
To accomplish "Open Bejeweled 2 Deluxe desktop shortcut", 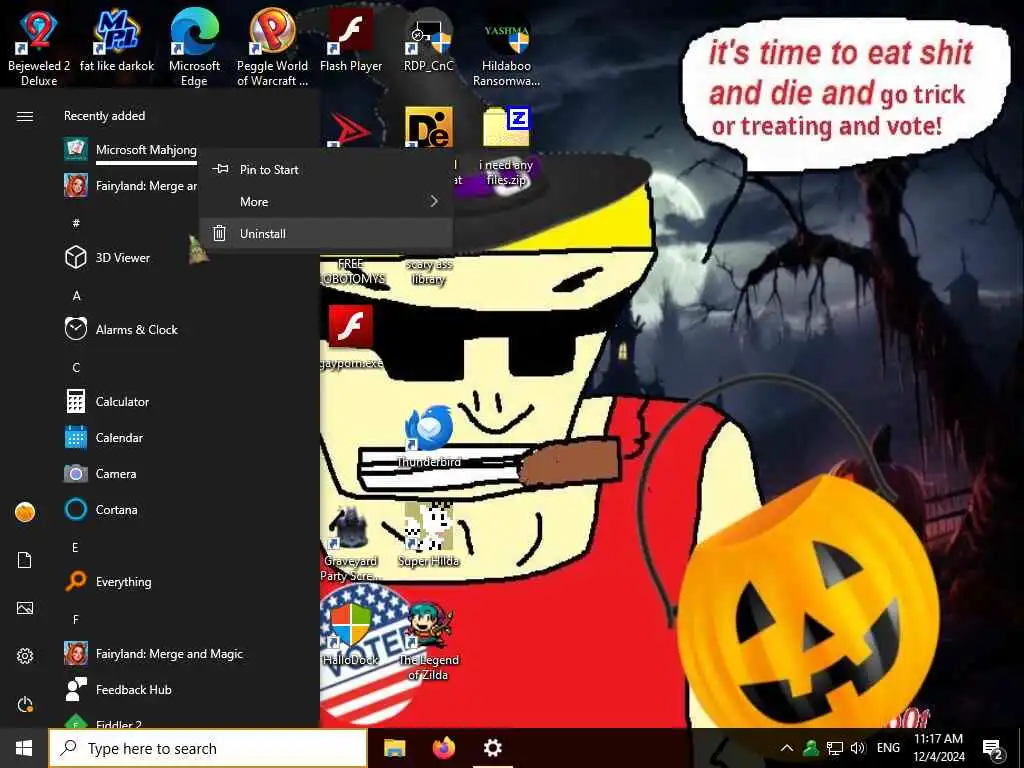I will [39, 44].
